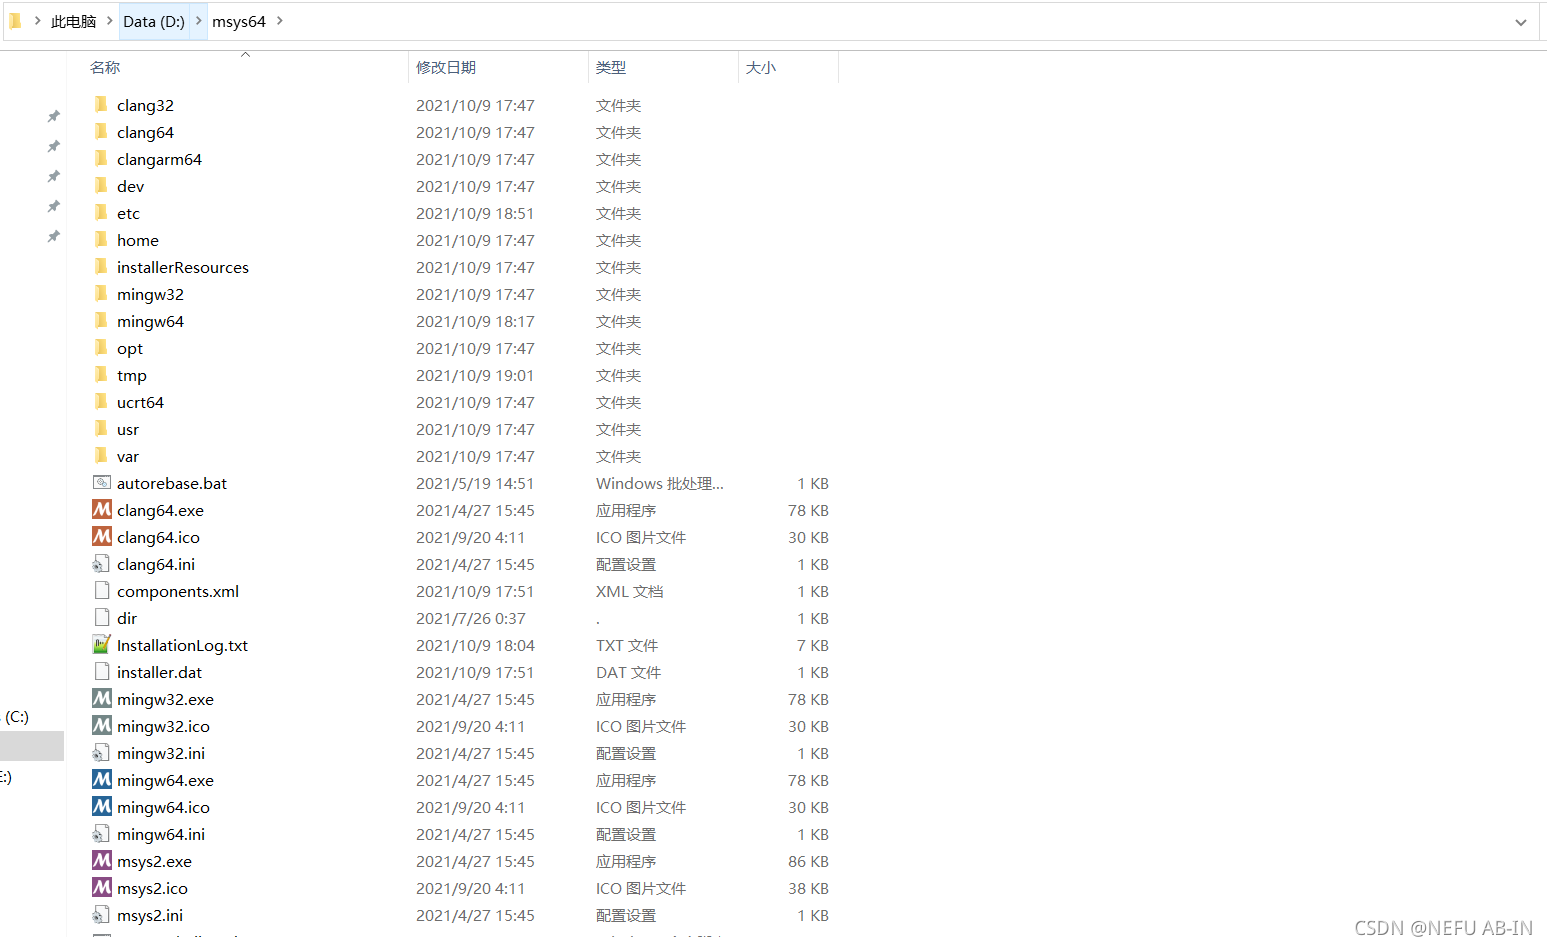Sort files by 大小 column header

(761, 68)
